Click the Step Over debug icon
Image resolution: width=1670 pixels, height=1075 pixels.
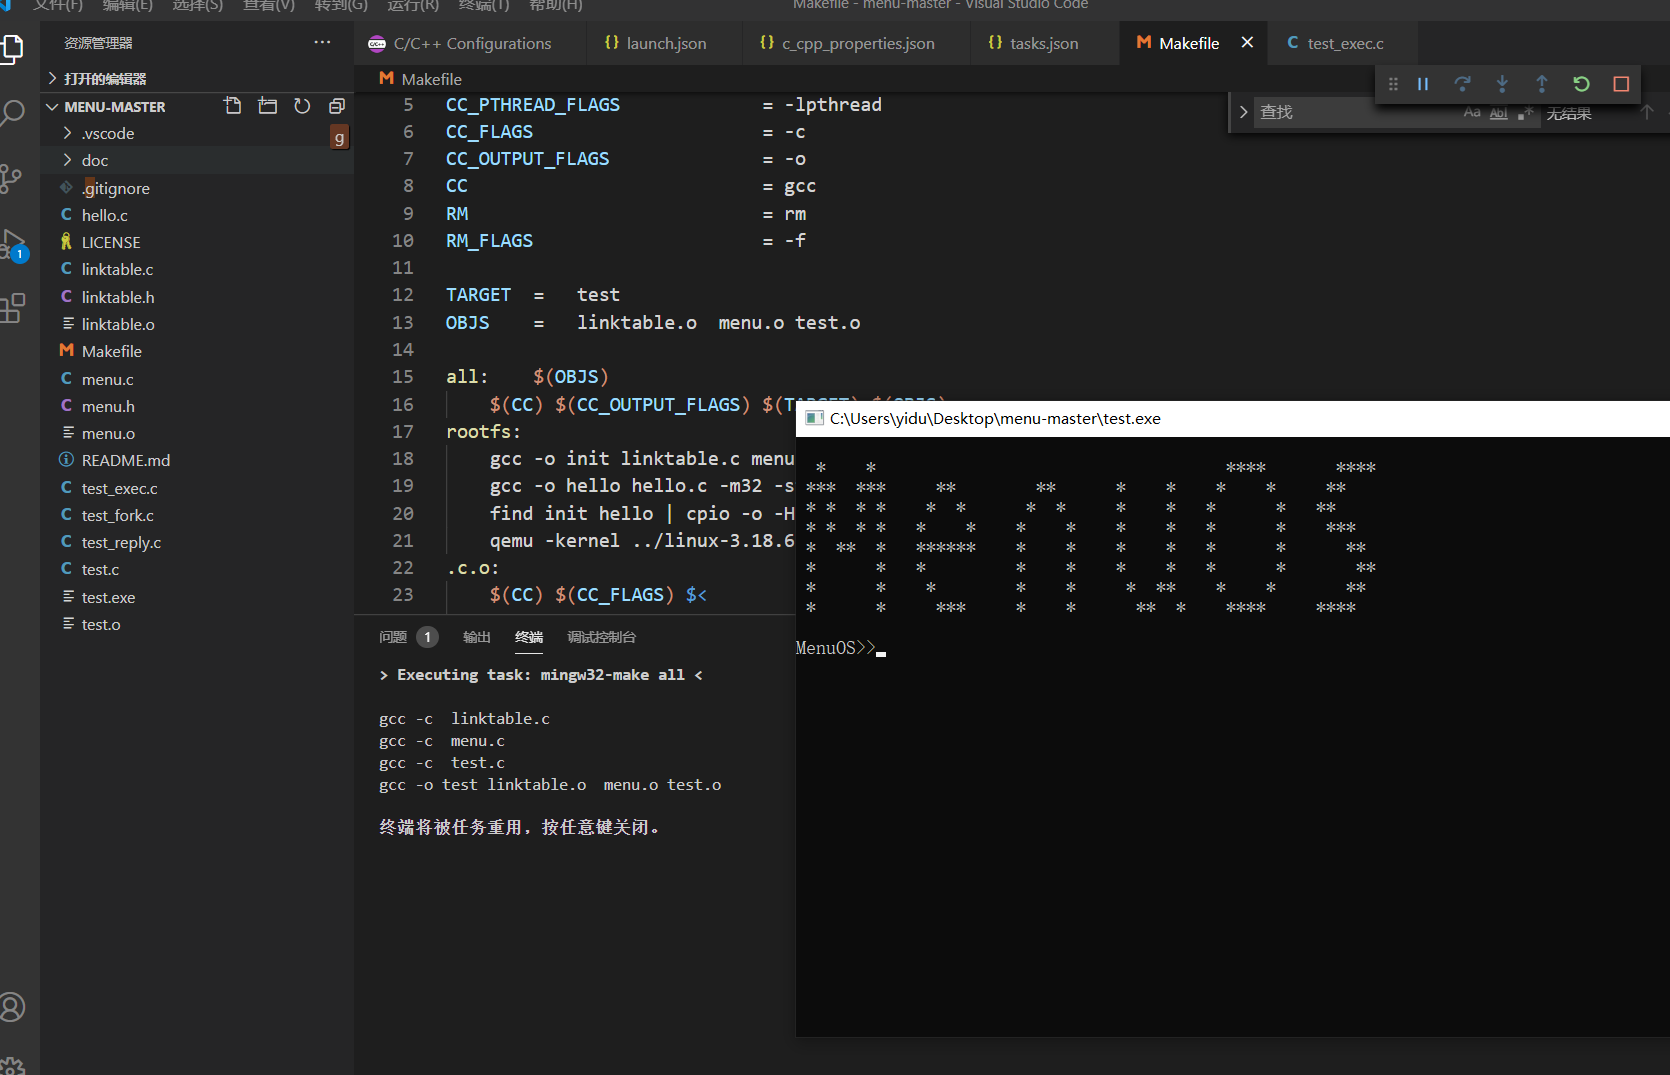click(x=1462, y=84)
